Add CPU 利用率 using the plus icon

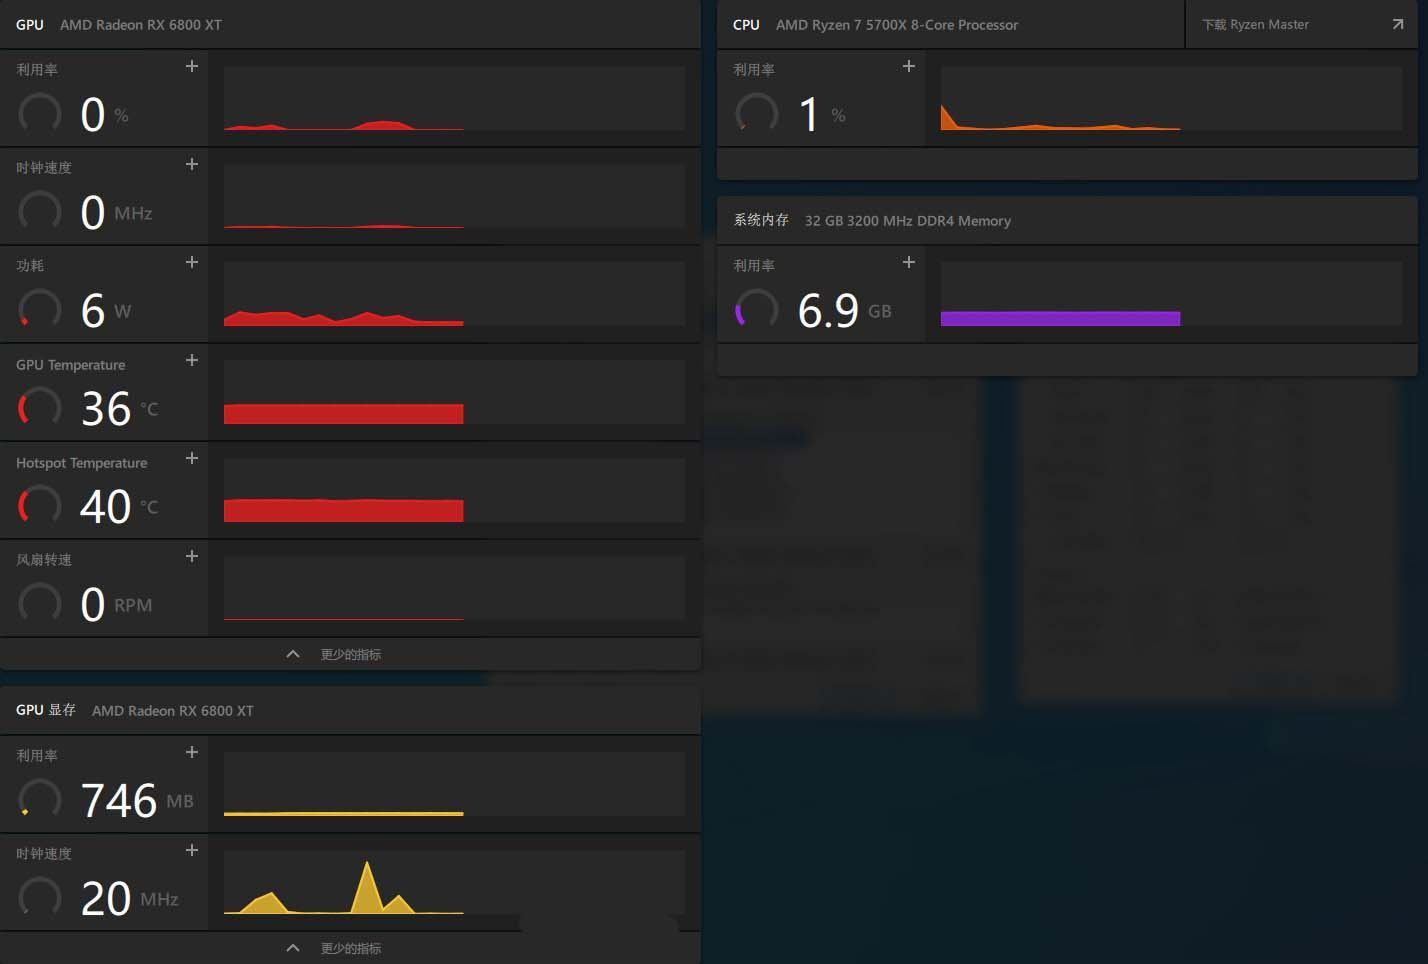tap(908, 67)
